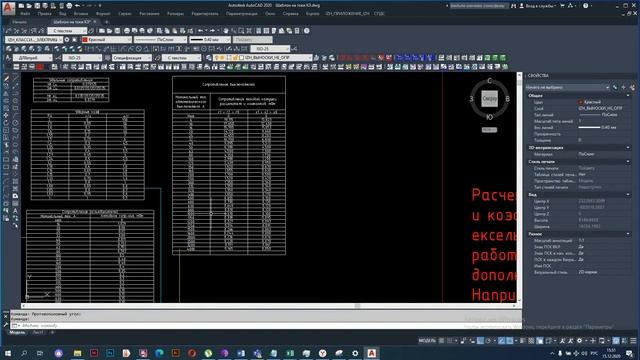Select the Multiline Text 'A' tool
Screen dimensions: 640x360
point(15,211)
